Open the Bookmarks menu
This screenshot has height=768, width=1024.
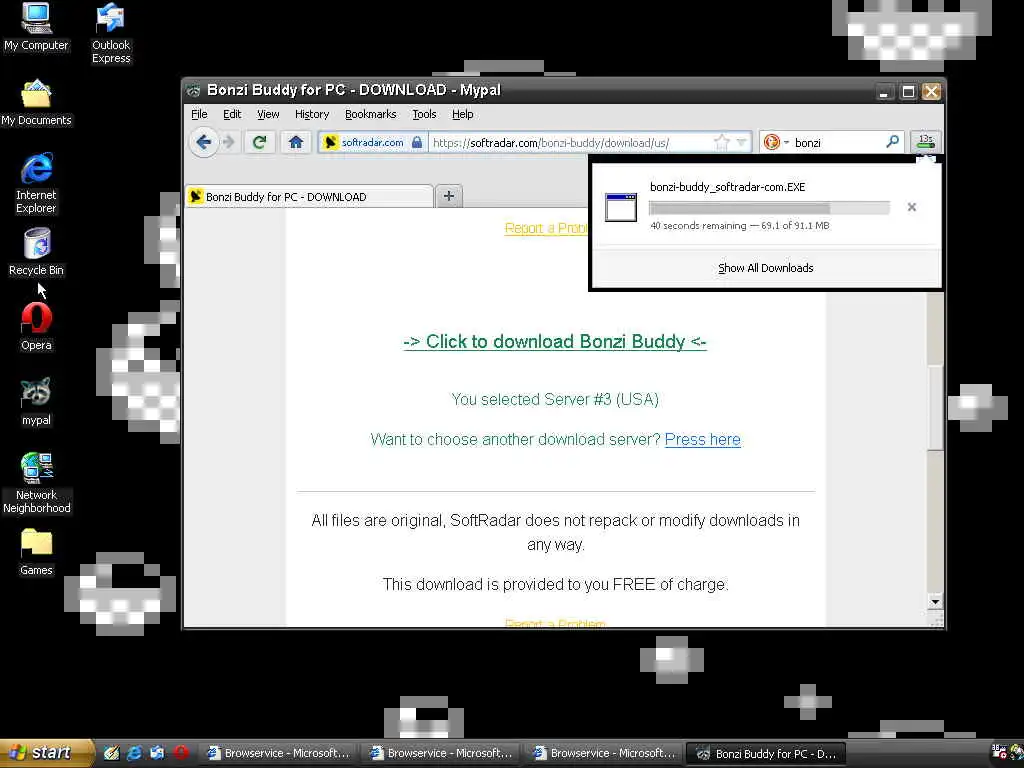pyautogui.click(x=370, y=114)
